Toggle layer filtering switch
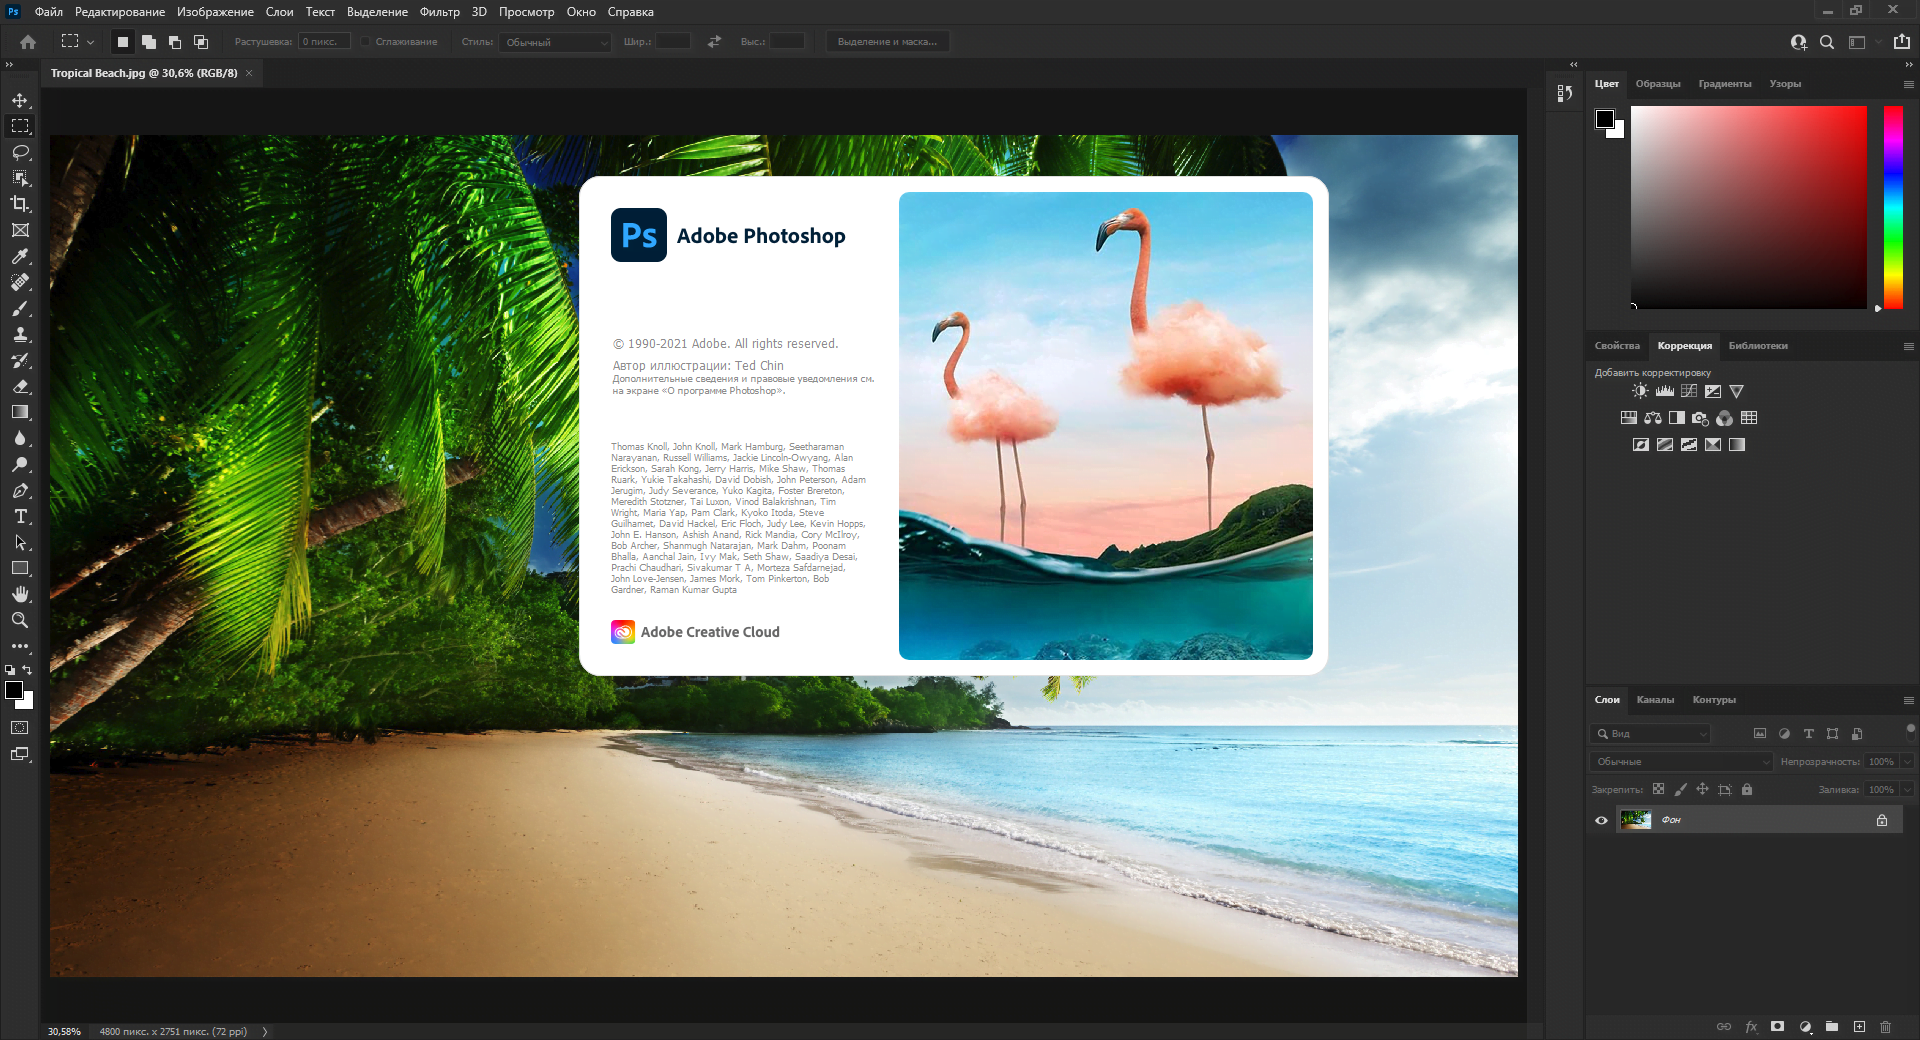The image size is (1920, 1040). pyautogui.click(x=1910, y=731)
